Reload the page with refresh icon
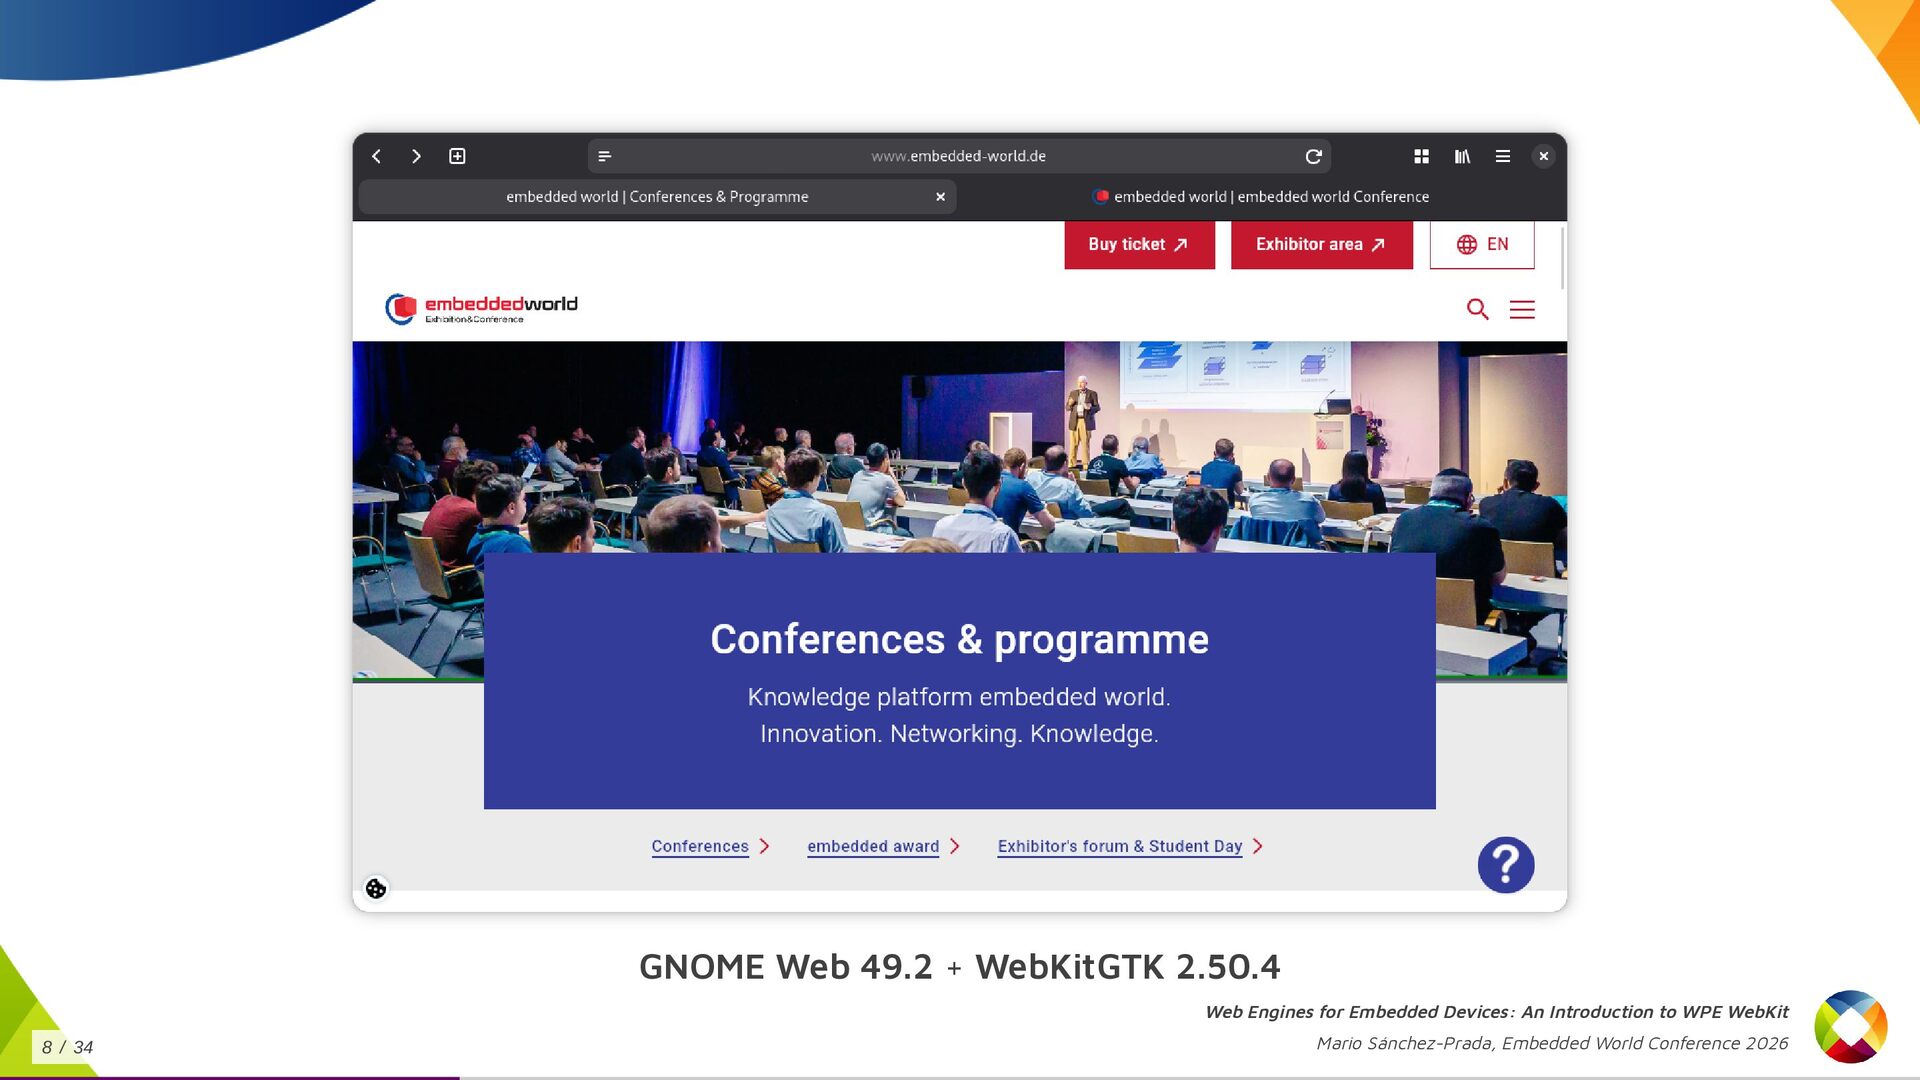This screenshot has width=1920, height=1080. 1313,156
